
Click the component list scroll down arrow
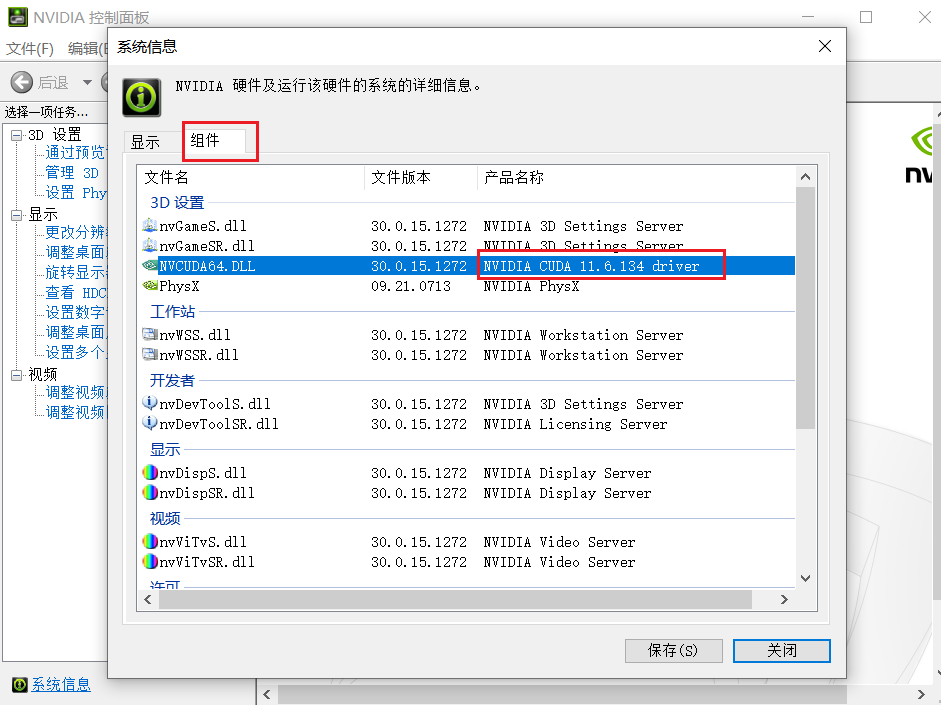point(805,578)
